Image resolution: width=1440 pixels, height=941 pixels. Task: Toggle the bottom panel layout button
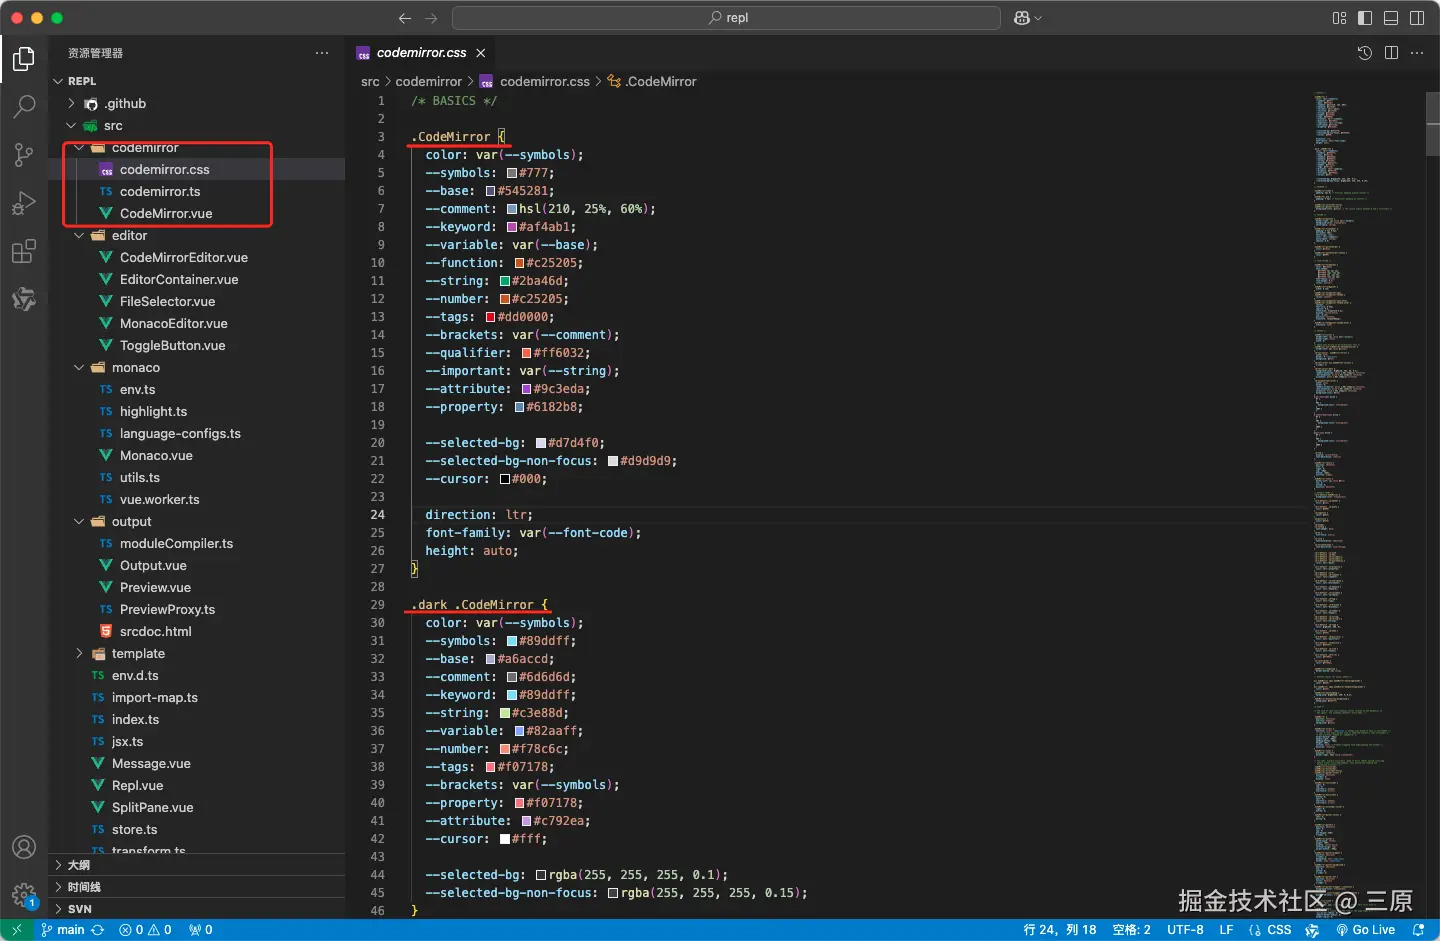tap(1391, 18)
